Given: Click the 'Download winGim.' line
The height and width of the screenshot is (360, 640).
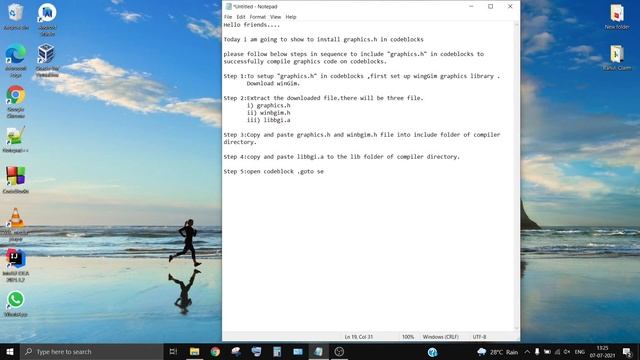Looking at the screenshot, I should click(273, 83).
